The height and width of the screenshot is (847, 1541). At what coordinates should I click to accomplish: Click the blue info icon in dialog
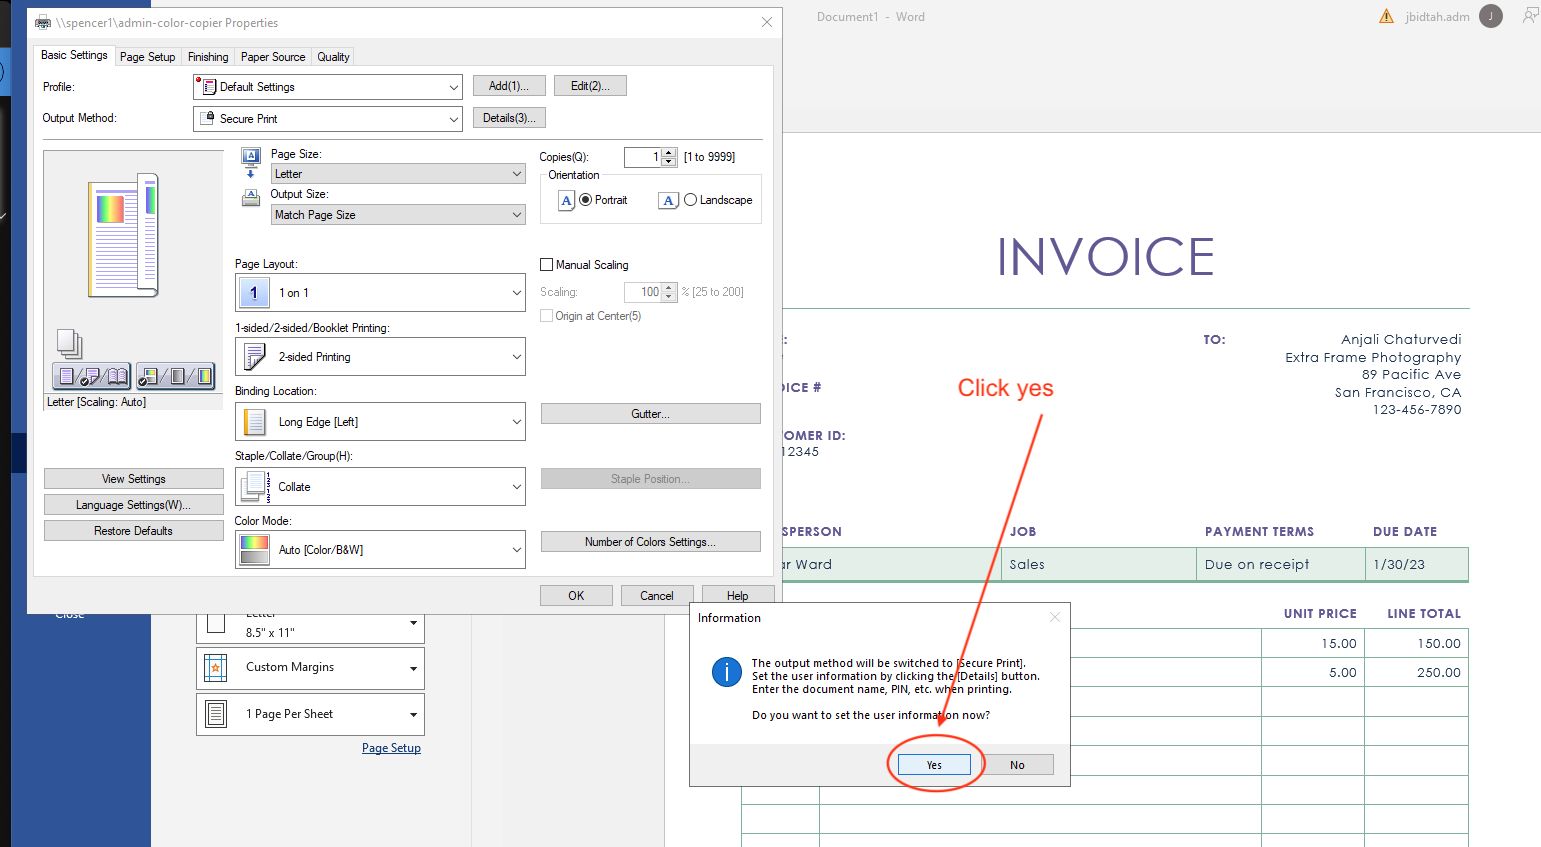coord(726,672)
